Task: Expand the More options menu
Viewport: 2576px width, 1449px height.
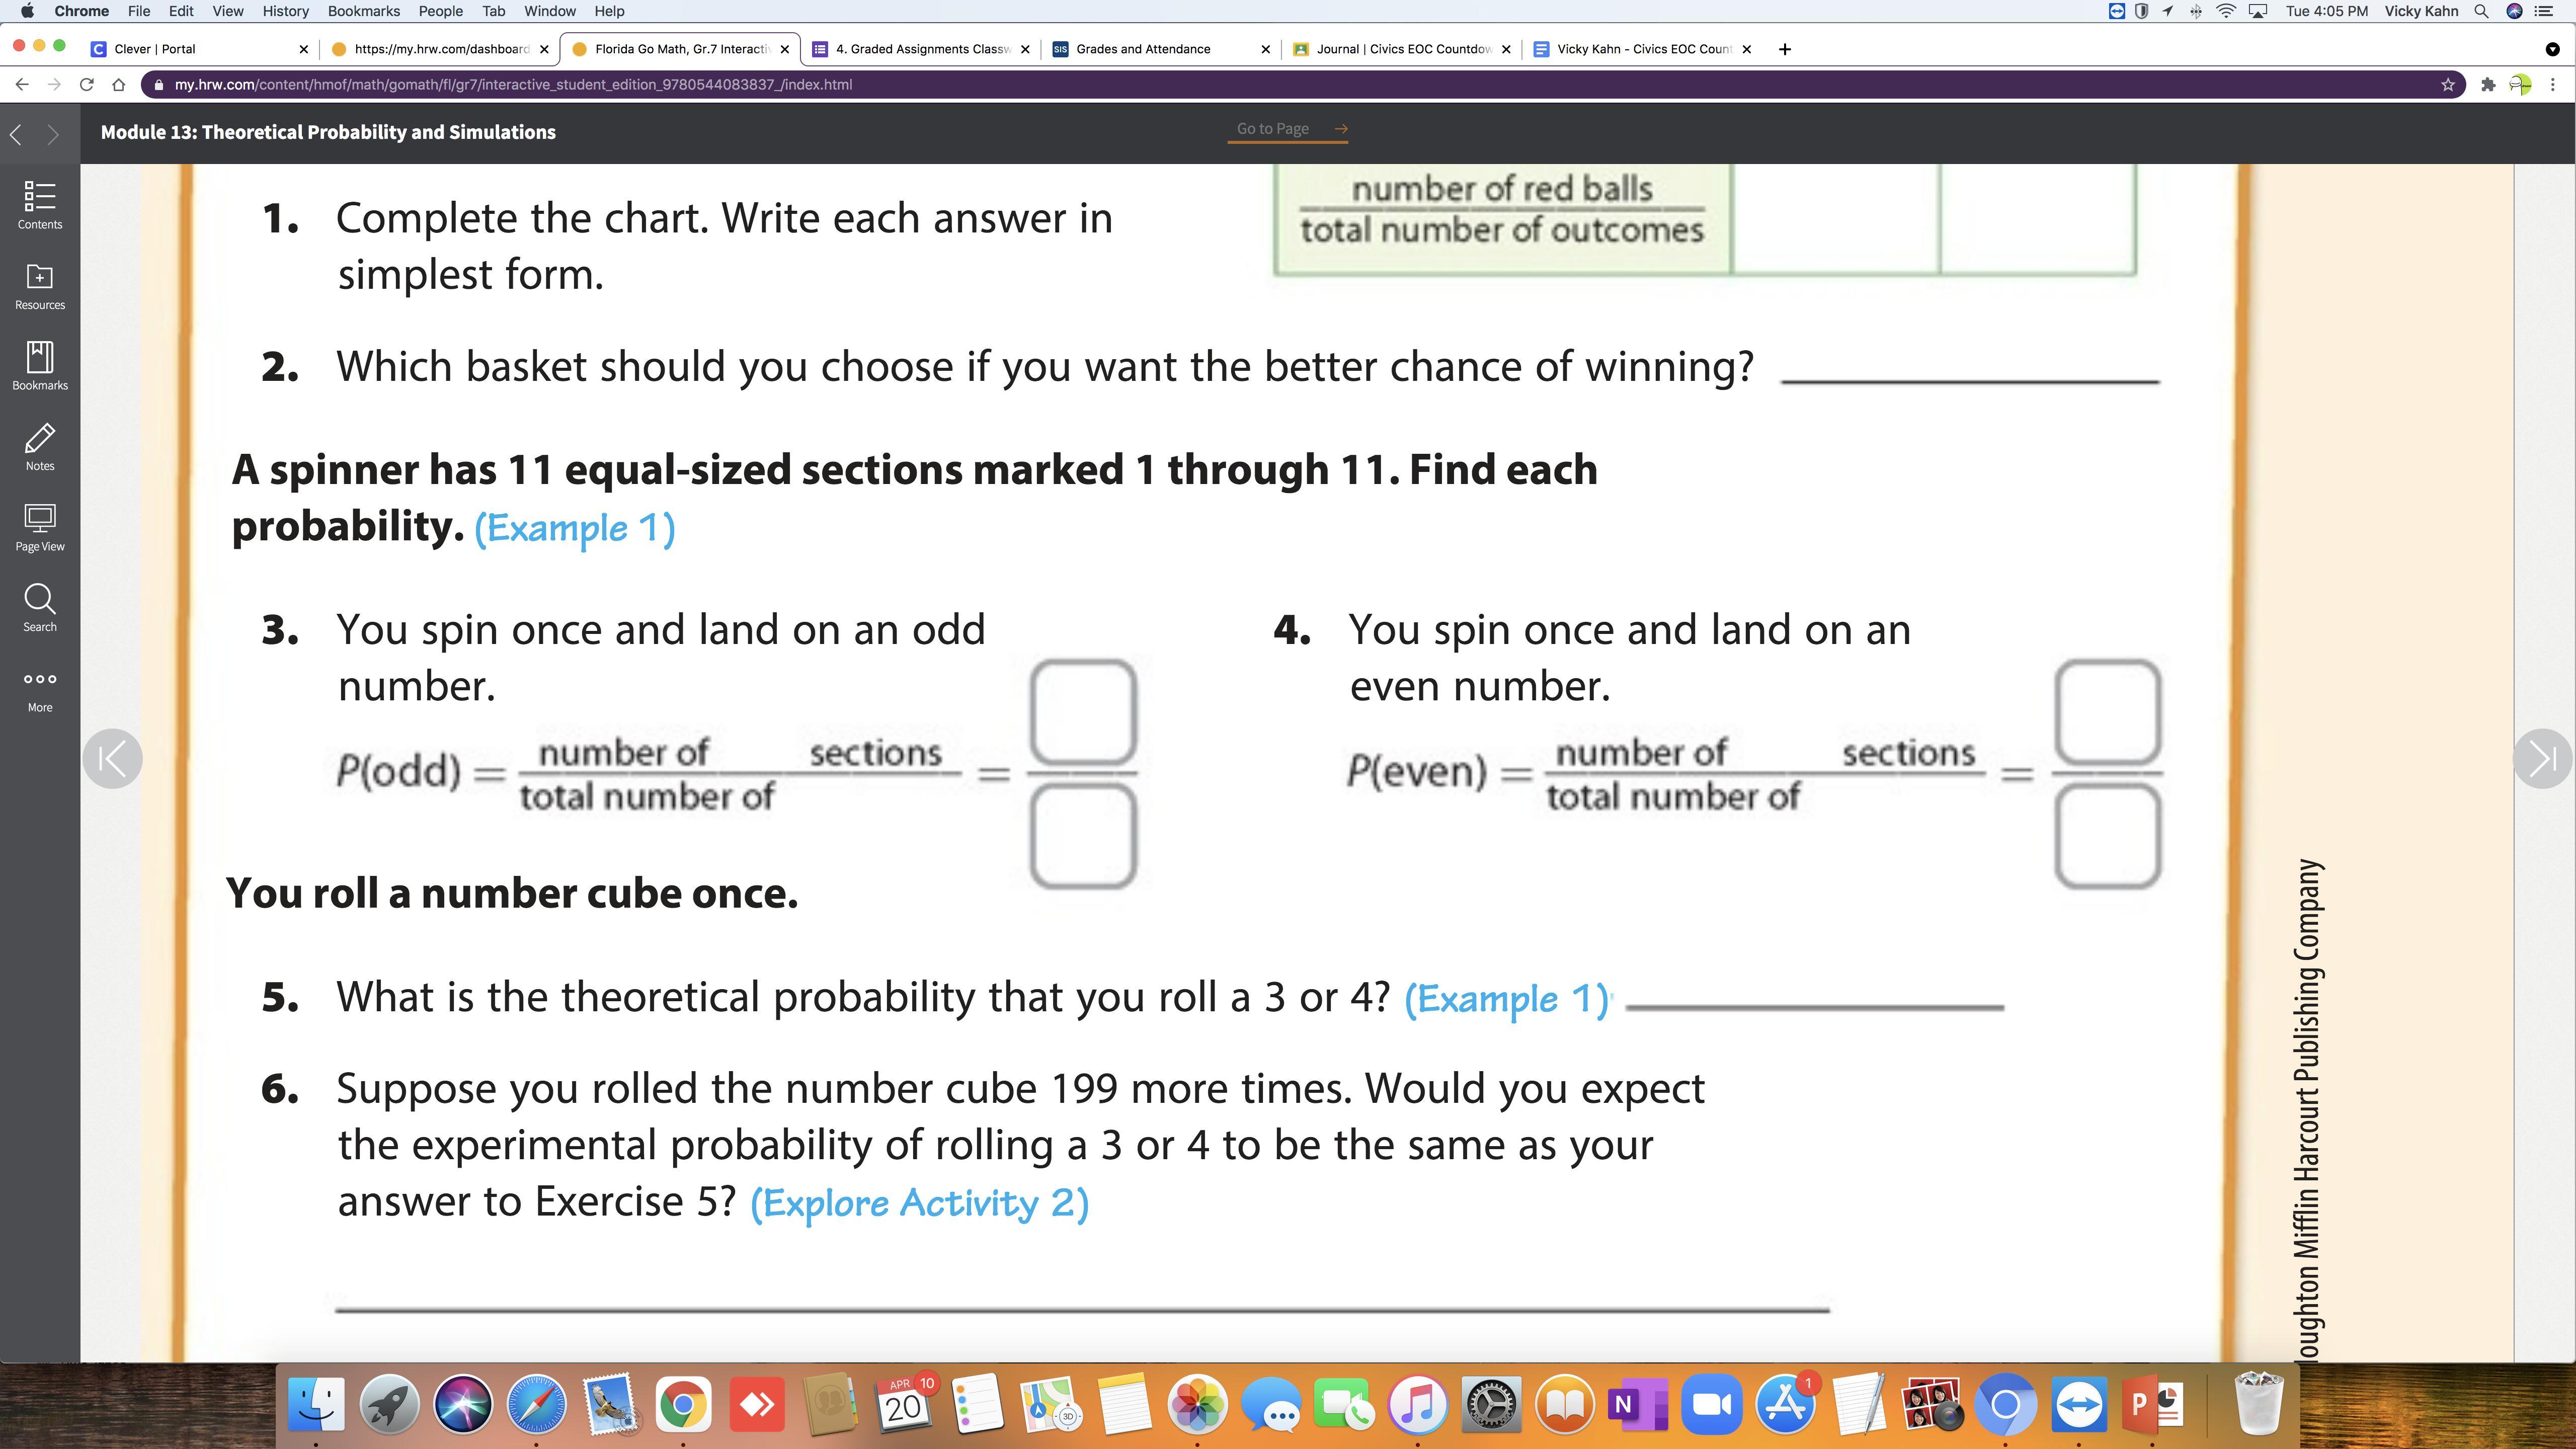Action: coord(40,689)
